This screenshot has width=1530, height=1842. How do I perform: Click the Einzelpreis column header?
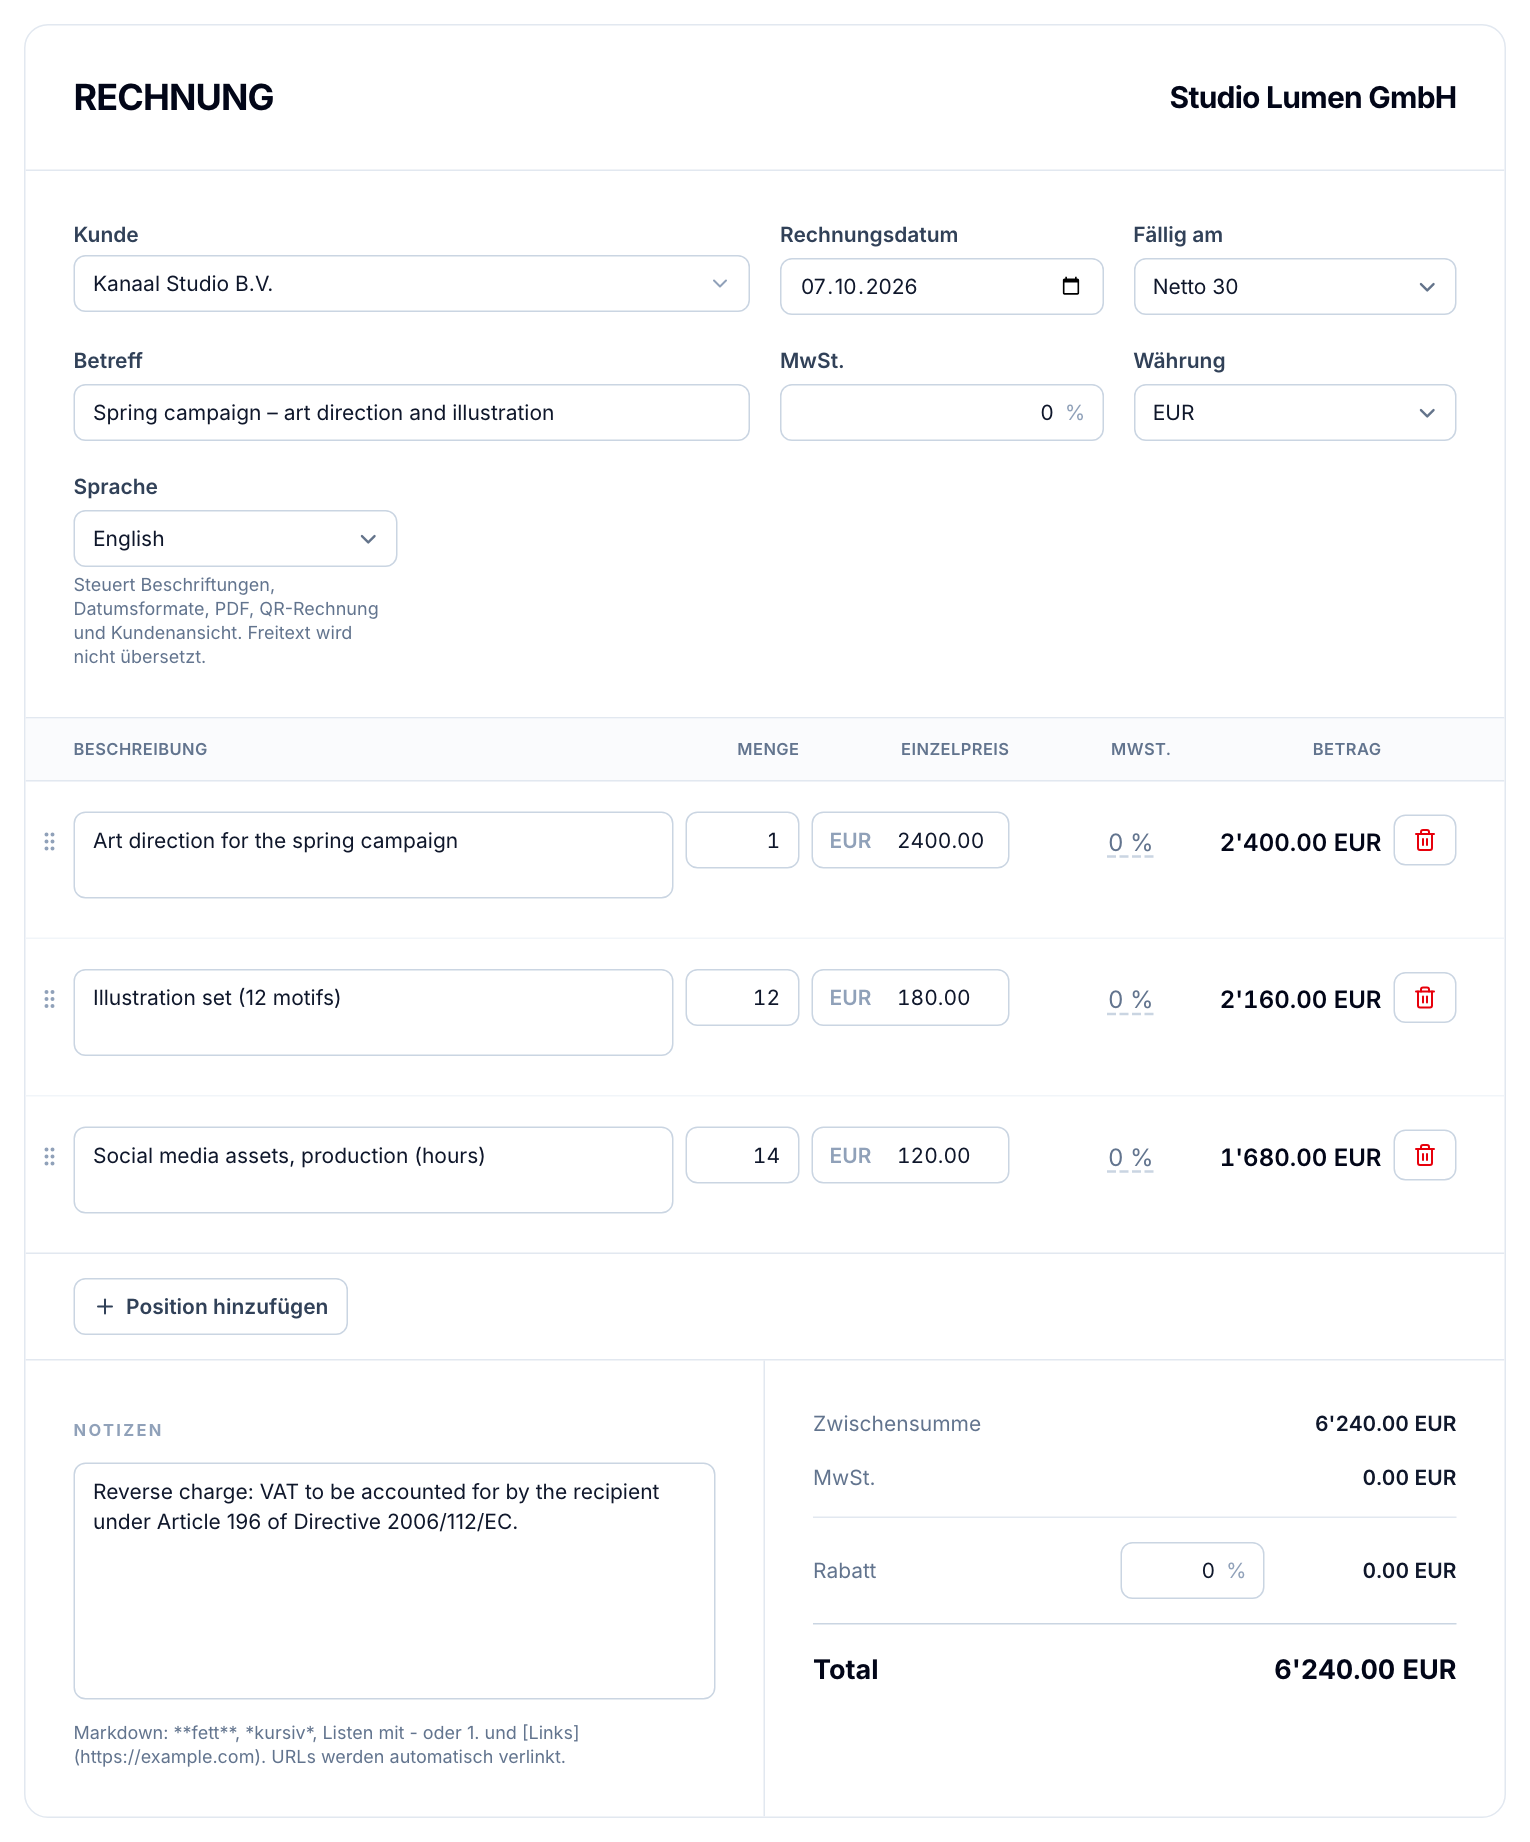pos(954,749)
